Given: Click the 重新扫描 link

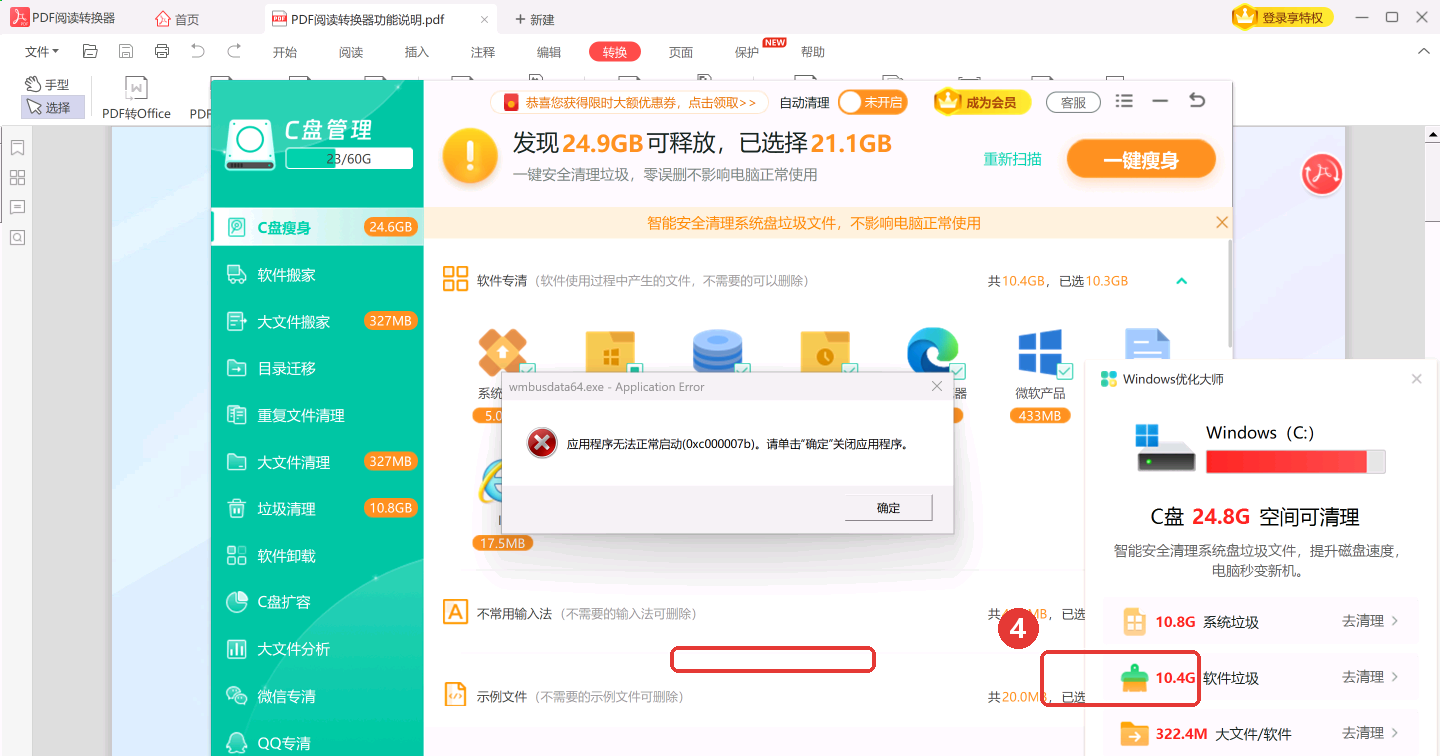Looking at the screenshot, I should click(1012, 159).
